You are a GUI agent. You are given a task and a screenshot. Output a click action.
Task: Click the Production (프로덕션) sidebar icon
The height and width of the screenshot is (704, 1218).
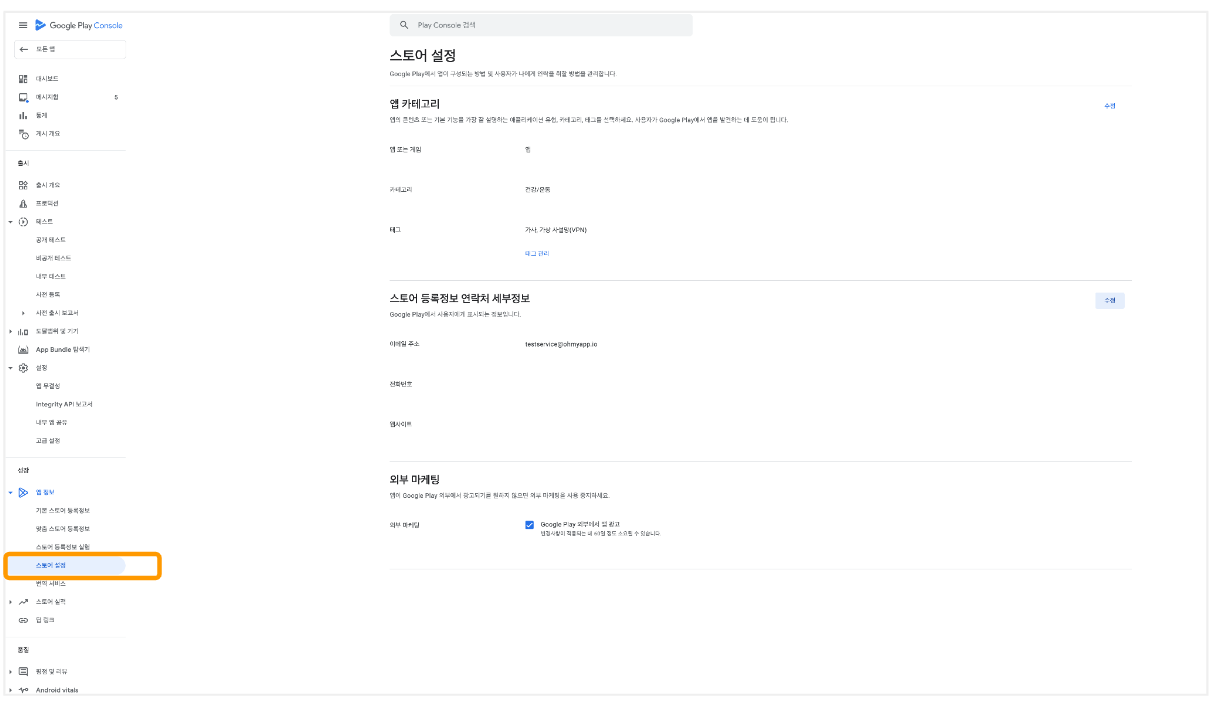pos(23,203)
